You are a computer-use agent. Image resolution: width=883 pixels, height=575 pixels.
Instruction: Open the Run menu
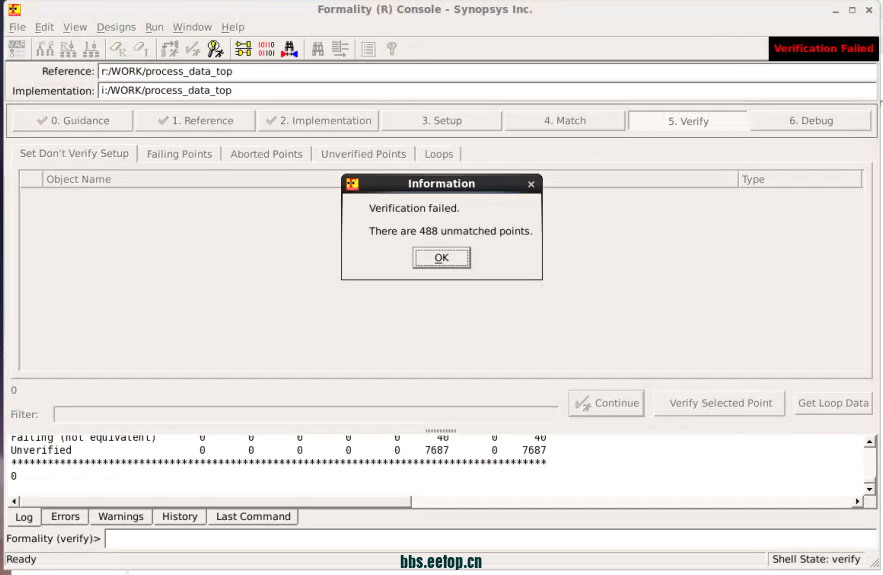tap(154, 27)
